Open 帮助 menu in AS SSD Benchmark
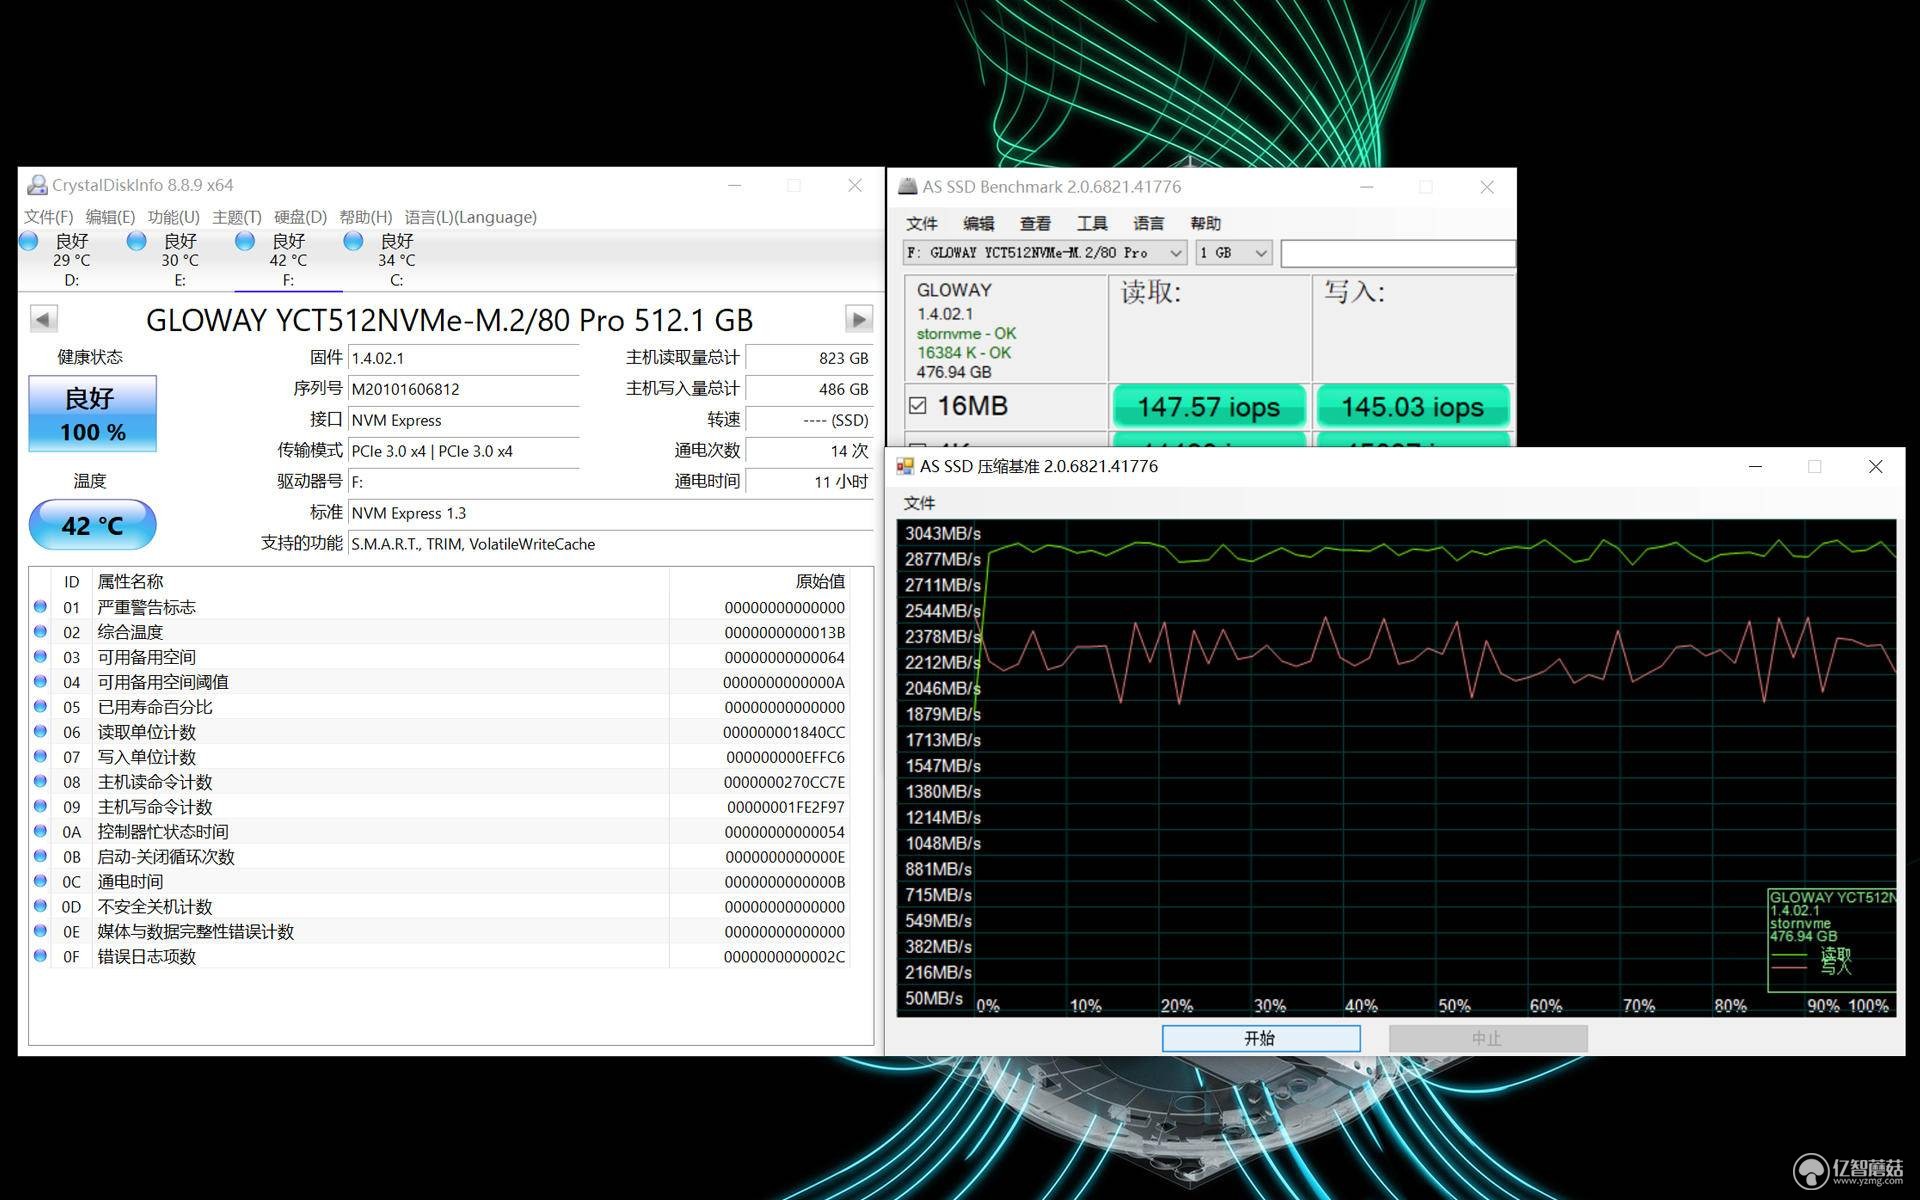The height and width of the screenshot is (1200, 1920). coord(1205,223)
